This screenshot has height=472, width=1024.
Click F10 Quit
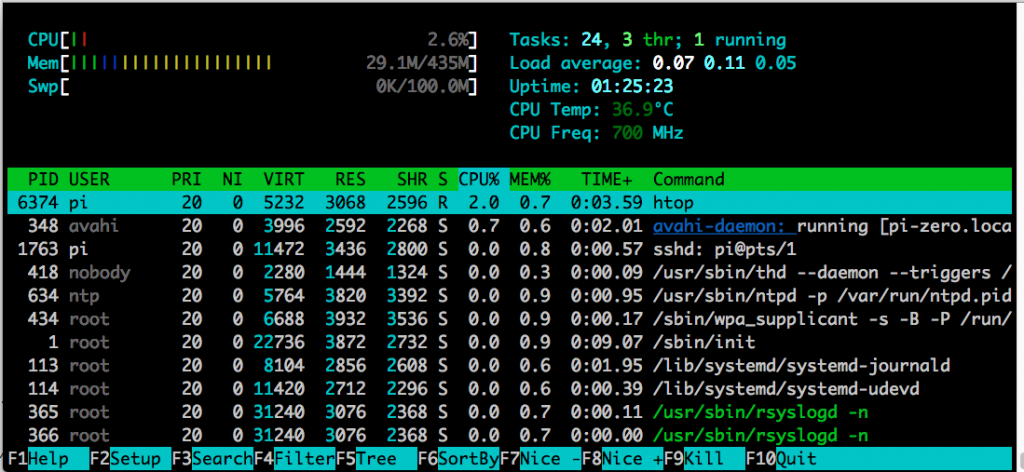click(x=782, y=459)
